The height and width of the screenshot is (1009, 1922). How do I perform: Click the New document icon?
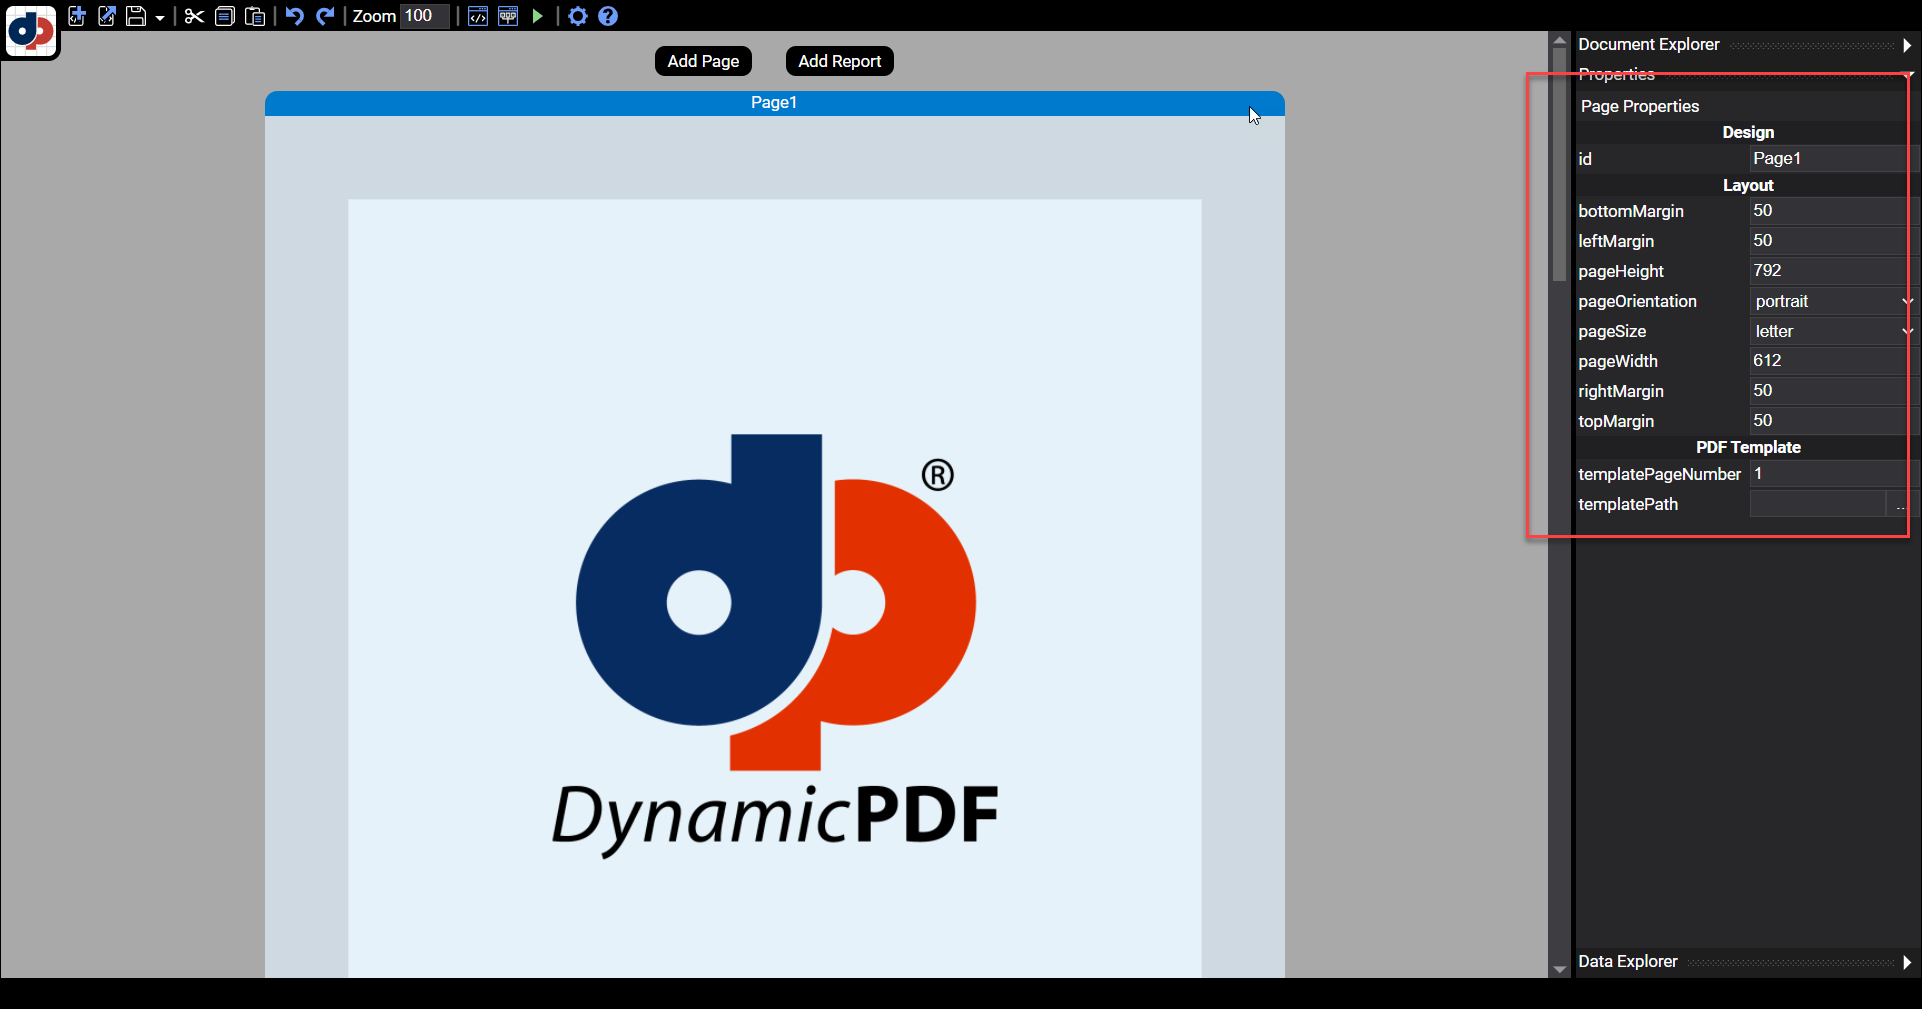click(x=77, y=16)
